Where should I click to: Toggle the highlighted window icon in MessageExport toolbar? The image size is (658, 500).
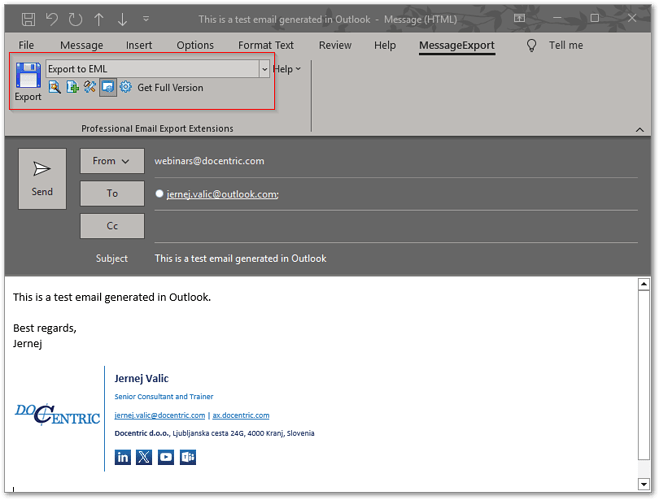[107, 88]
